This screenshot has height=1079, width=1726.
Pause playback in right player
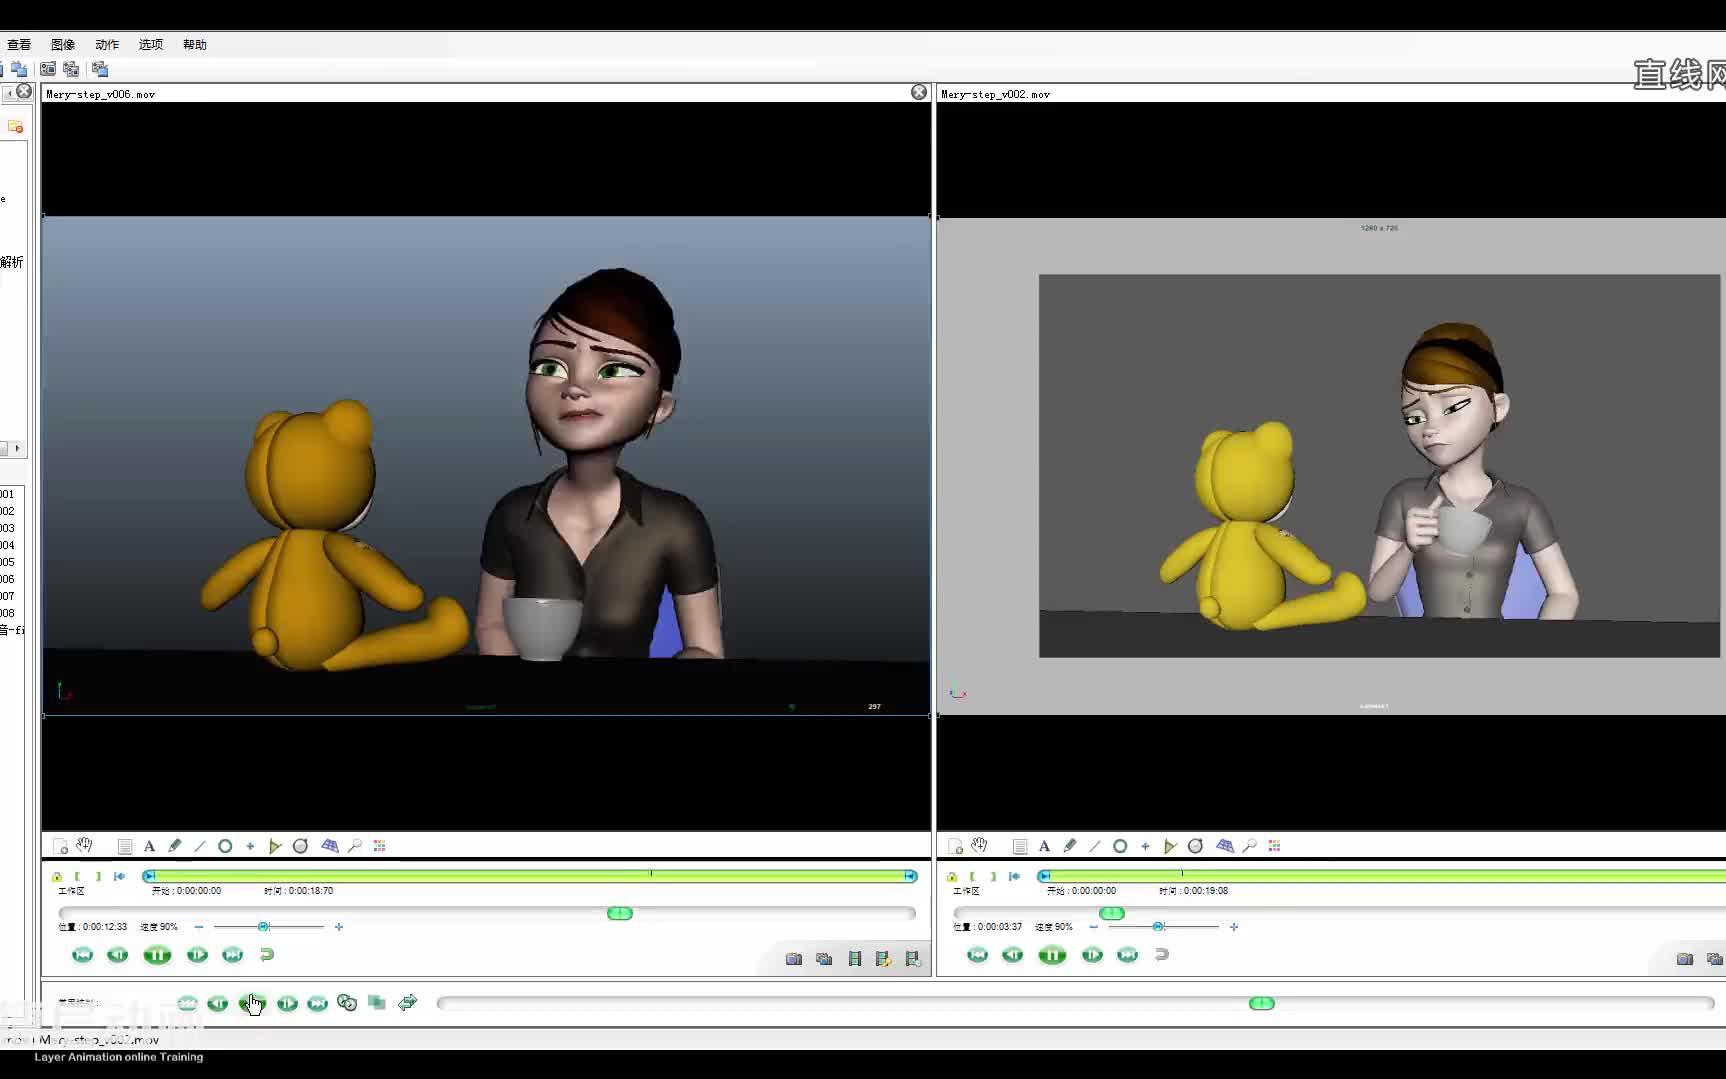click(x=1052, y=955)
